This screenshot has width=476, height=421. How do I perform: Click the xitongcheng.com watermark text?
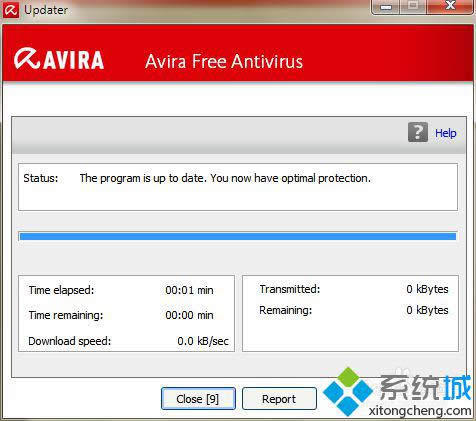[x=420, y=411]
